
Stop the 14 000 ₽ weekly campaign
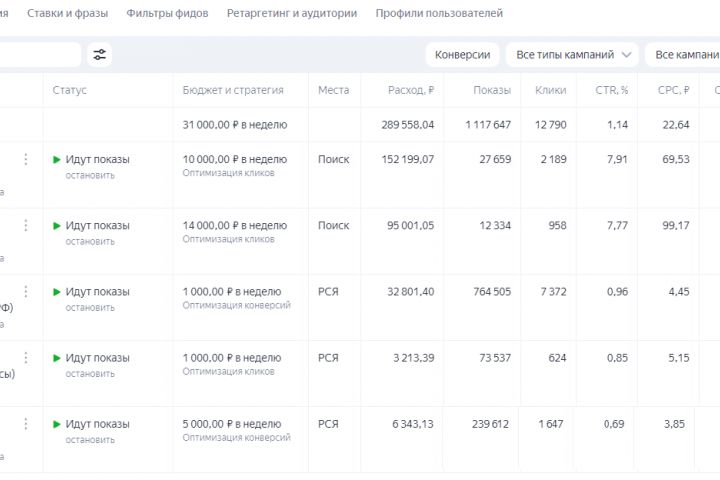coord(90,241)
